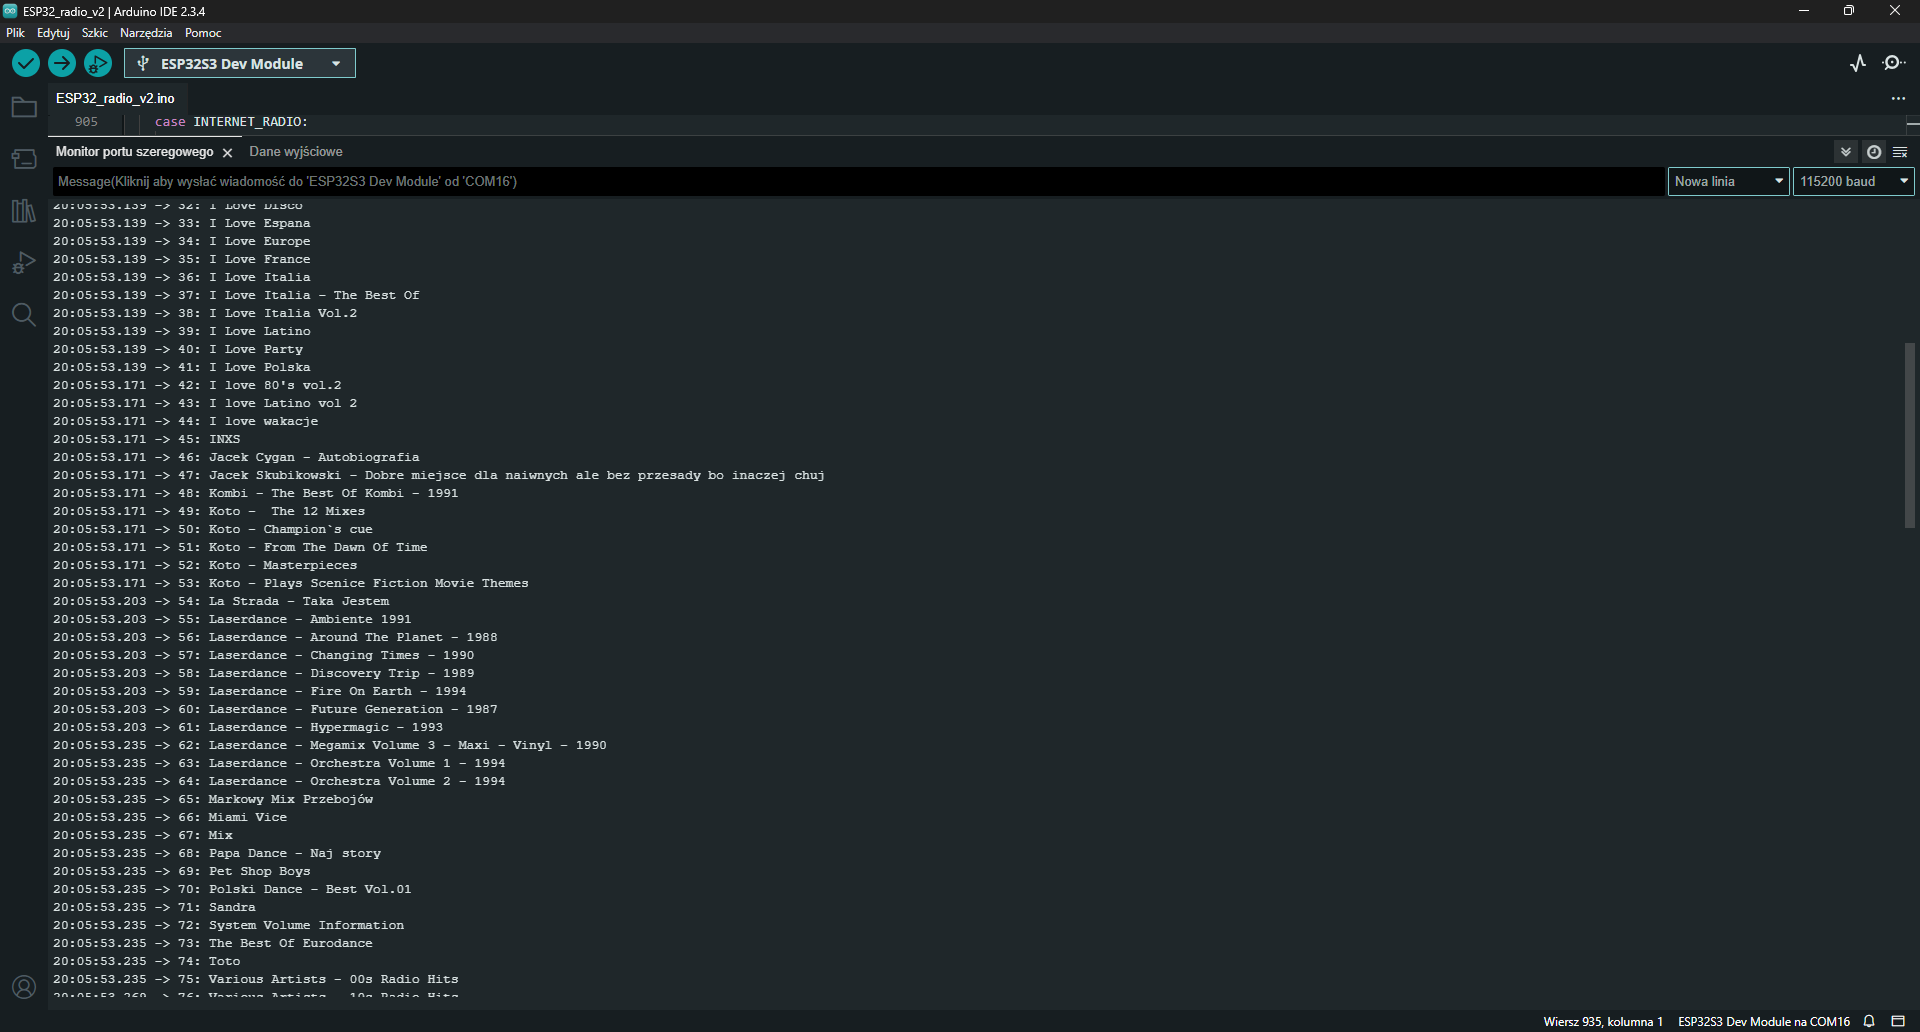
Task: Click the serial message input field
Action: click(x=858, y=181)
